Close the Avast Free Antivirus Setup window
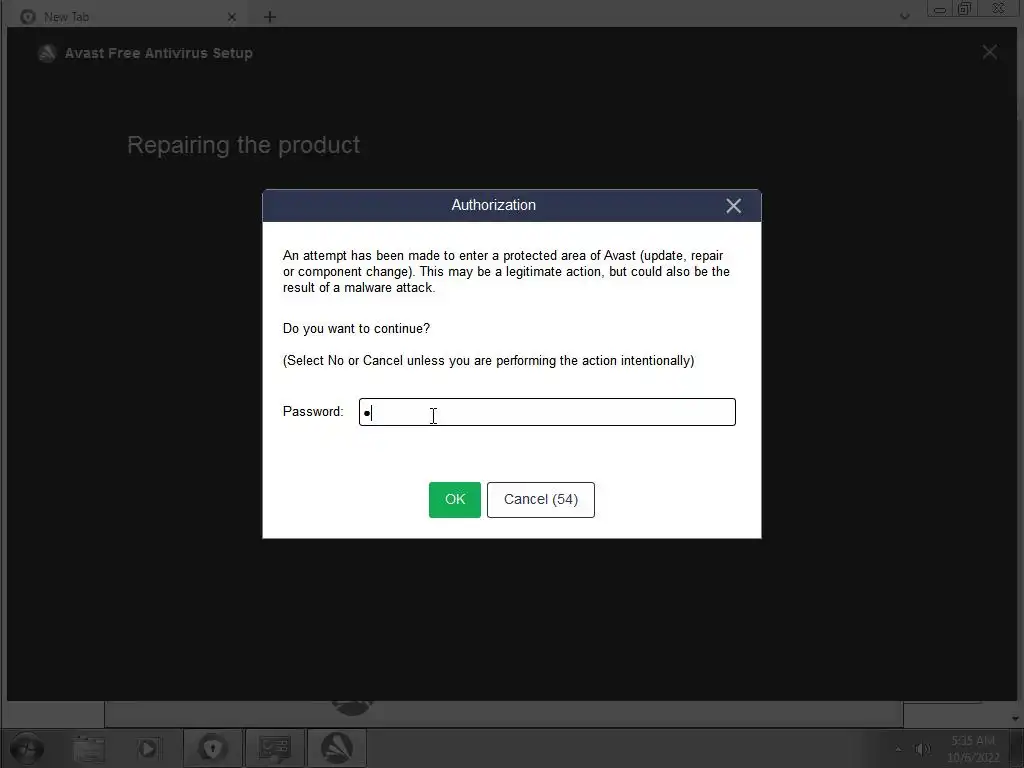This screenshot has height=768, width=1024. pos(989,52)
